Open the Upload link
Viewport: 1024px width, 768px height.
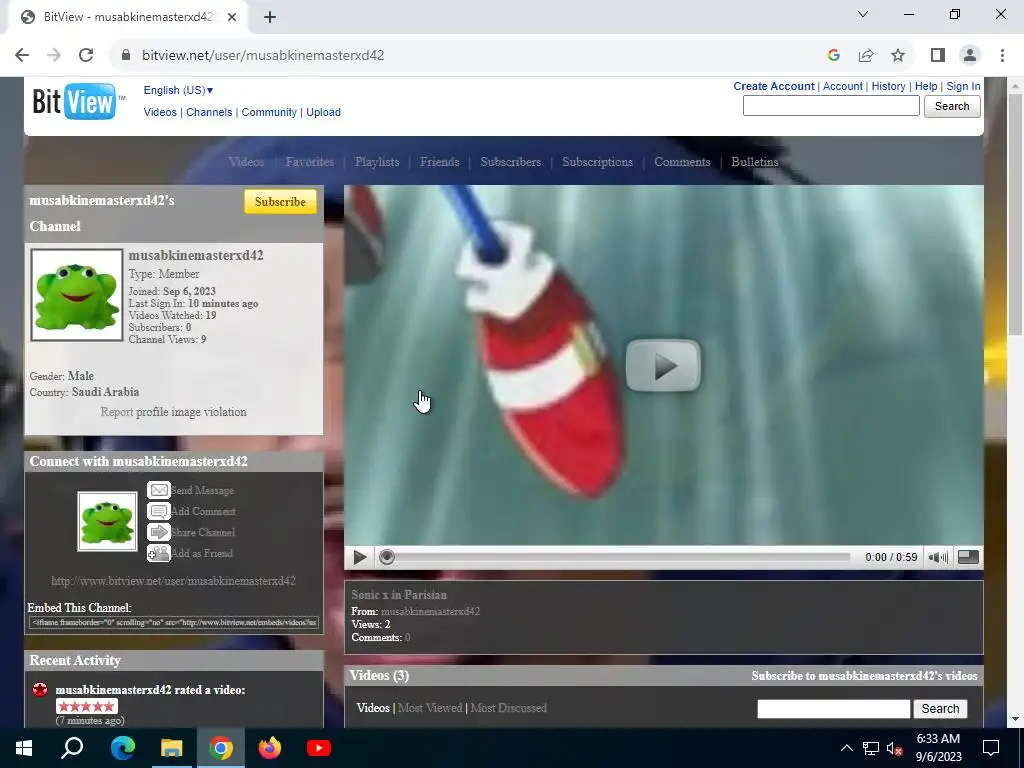tap(323, 112)
